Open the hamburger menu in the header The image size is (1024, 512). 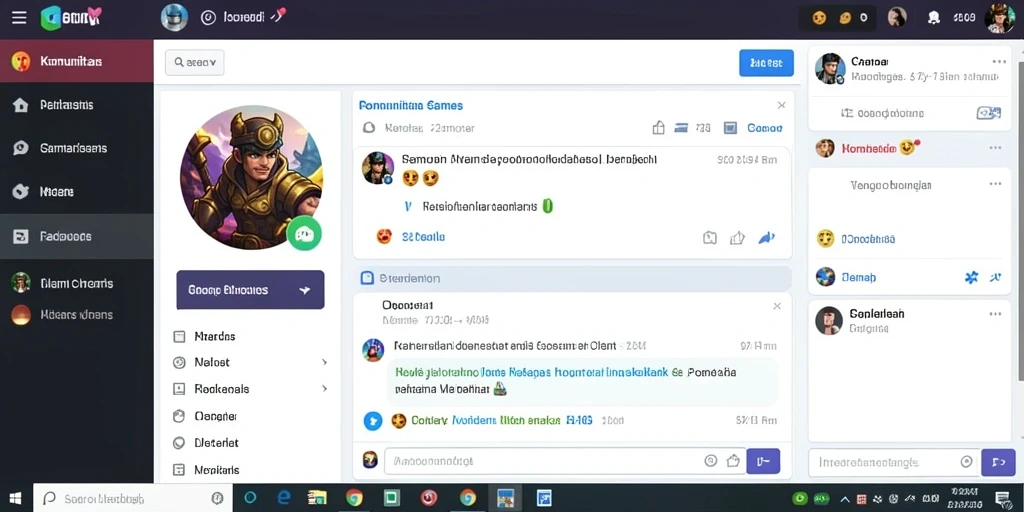[x=20, y=18]
